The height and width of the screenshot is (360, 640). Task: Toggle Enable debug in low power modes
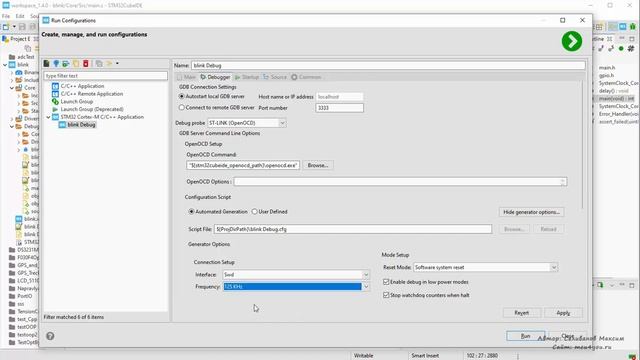tap(386, 282)
